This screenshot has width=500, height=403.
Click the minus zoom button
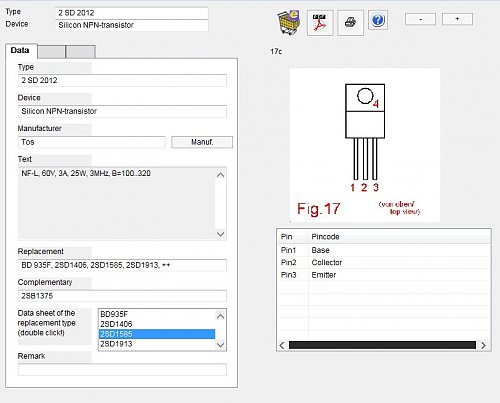coord(420,19)
